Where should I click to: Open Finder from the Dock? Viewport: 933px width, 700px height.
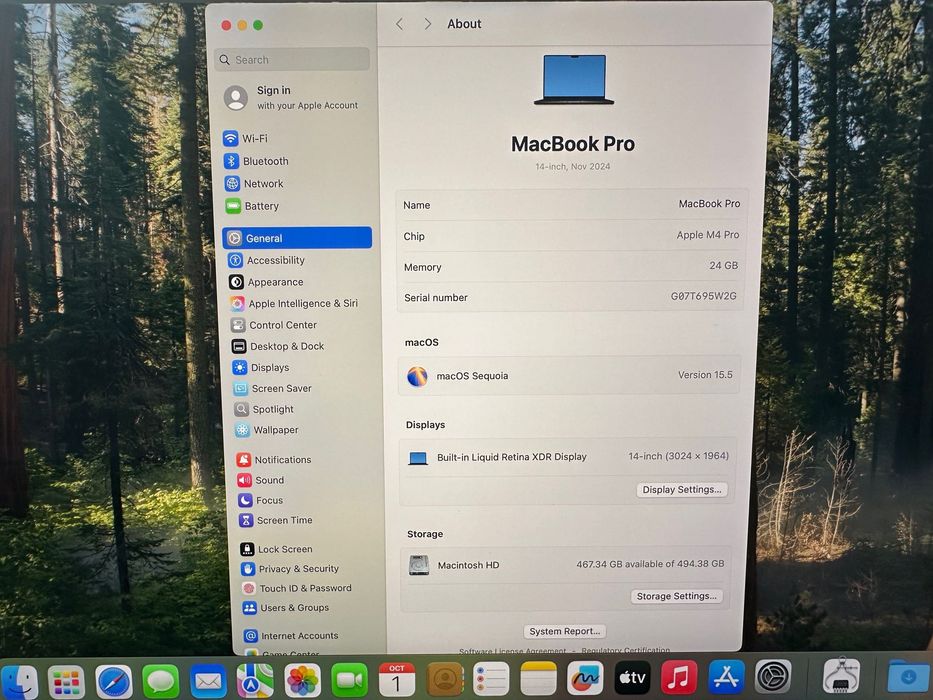tap(19, 681)
